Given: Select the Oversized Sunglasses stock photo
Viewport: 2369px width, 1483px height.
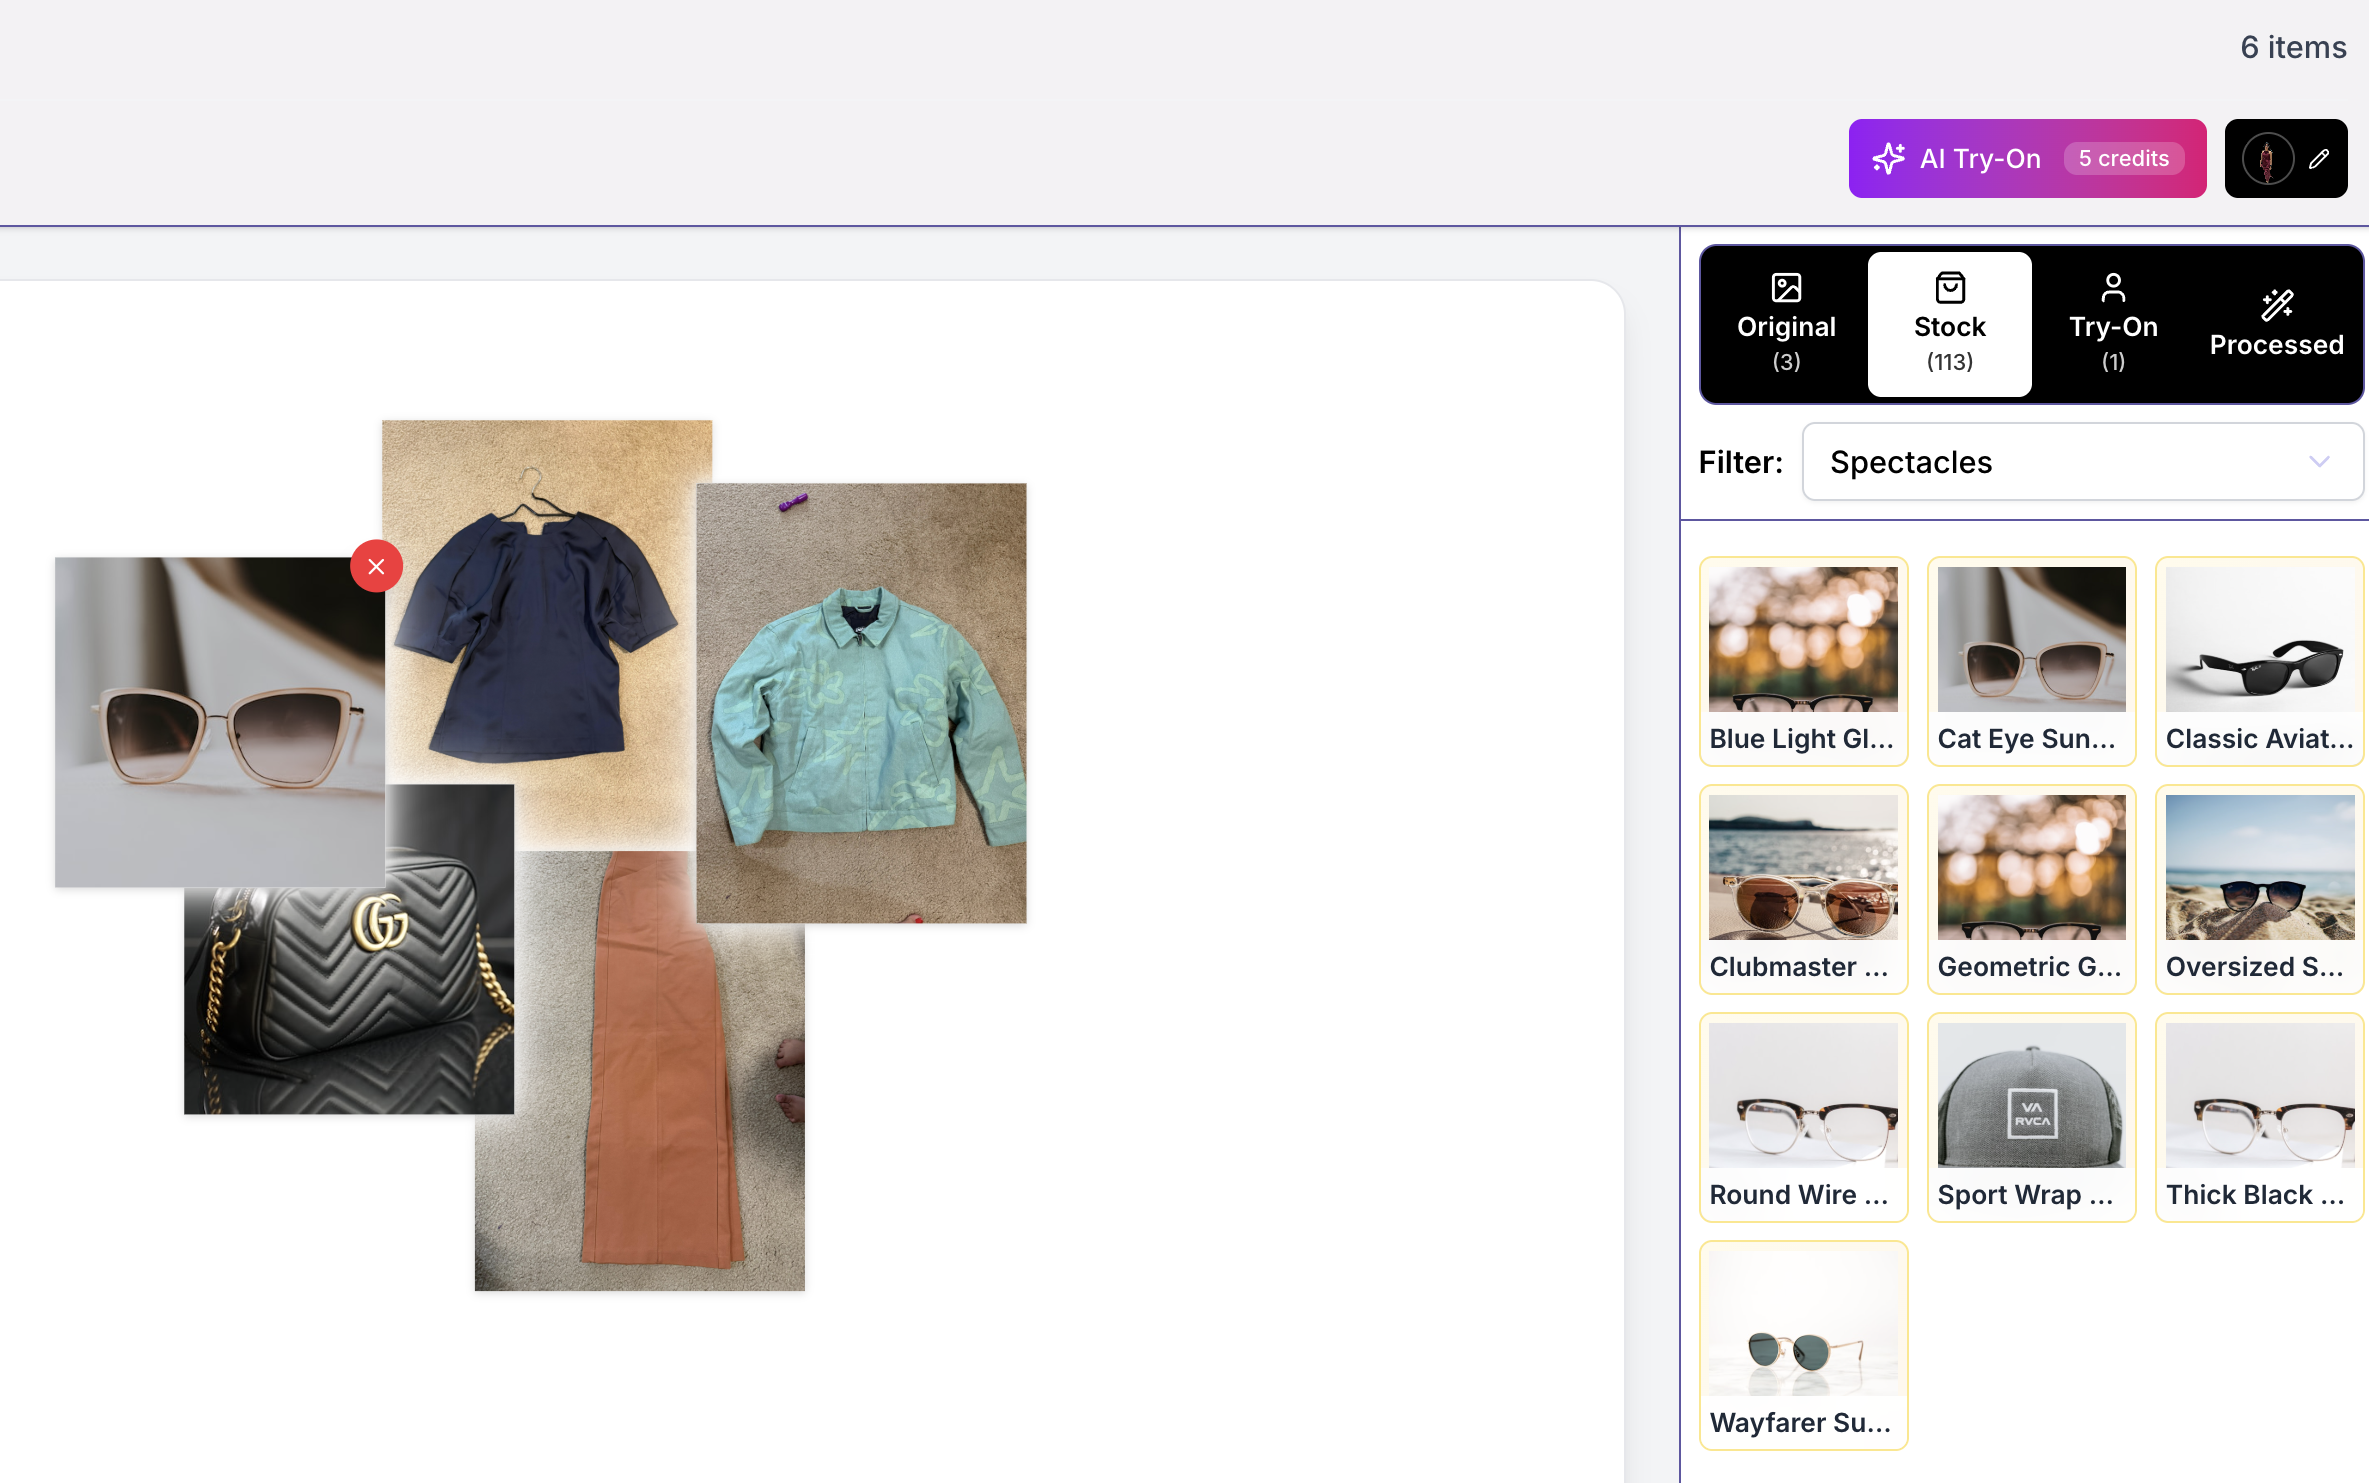Looking at the screenshot, I should (x=2259, y=889).
